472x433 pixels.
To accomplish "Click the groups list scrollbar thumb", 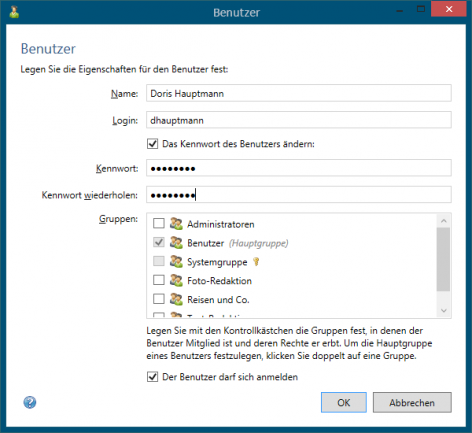I will pyautogui.click(x=444, y=259).
